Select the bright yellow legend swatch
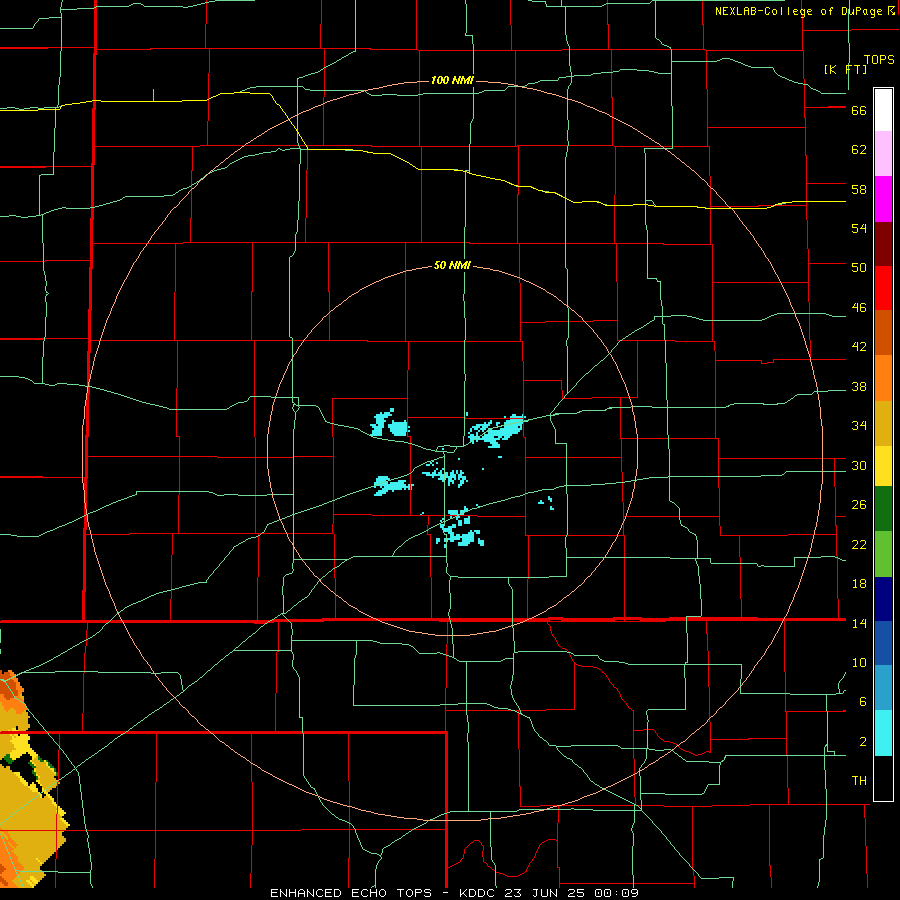Screen dimensions: 900x900 (883, 466)
